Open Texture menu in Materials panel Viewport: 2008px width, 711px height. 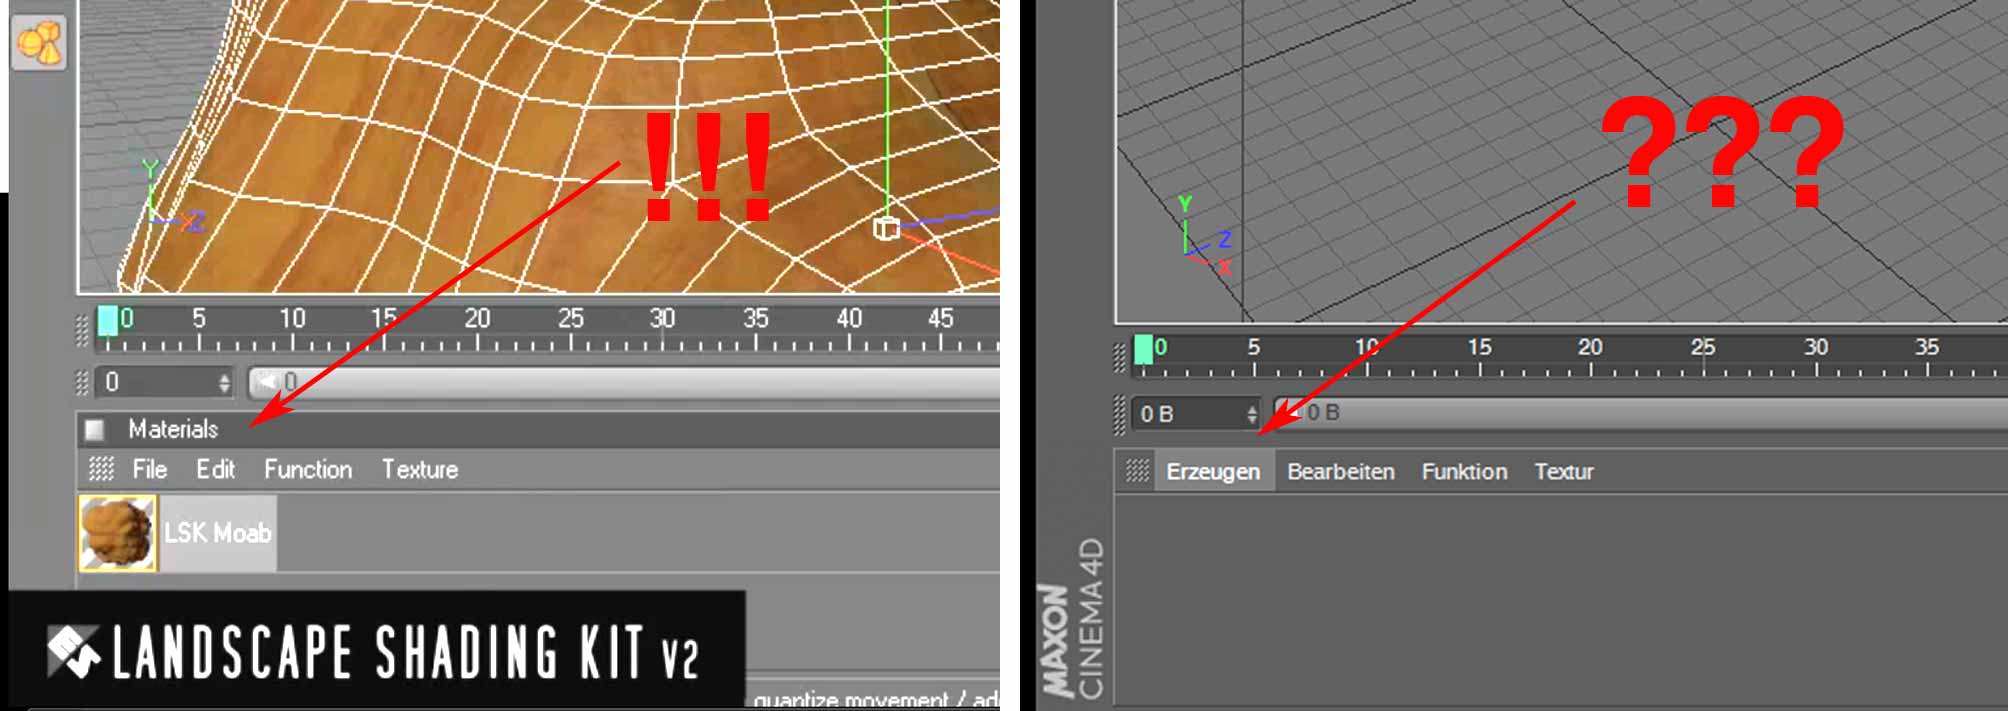pos(420,469)
